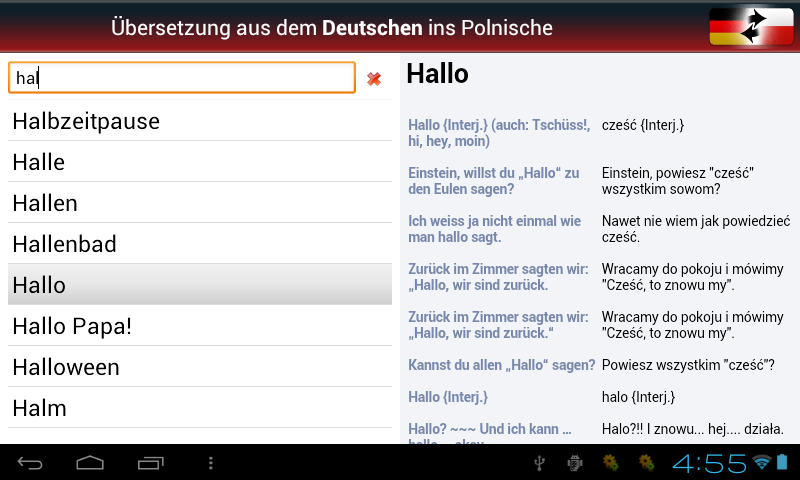Select 'Halloween' in the word list
Image resolution: width=800 pixels, height=480 pixels.
[200, 367]
